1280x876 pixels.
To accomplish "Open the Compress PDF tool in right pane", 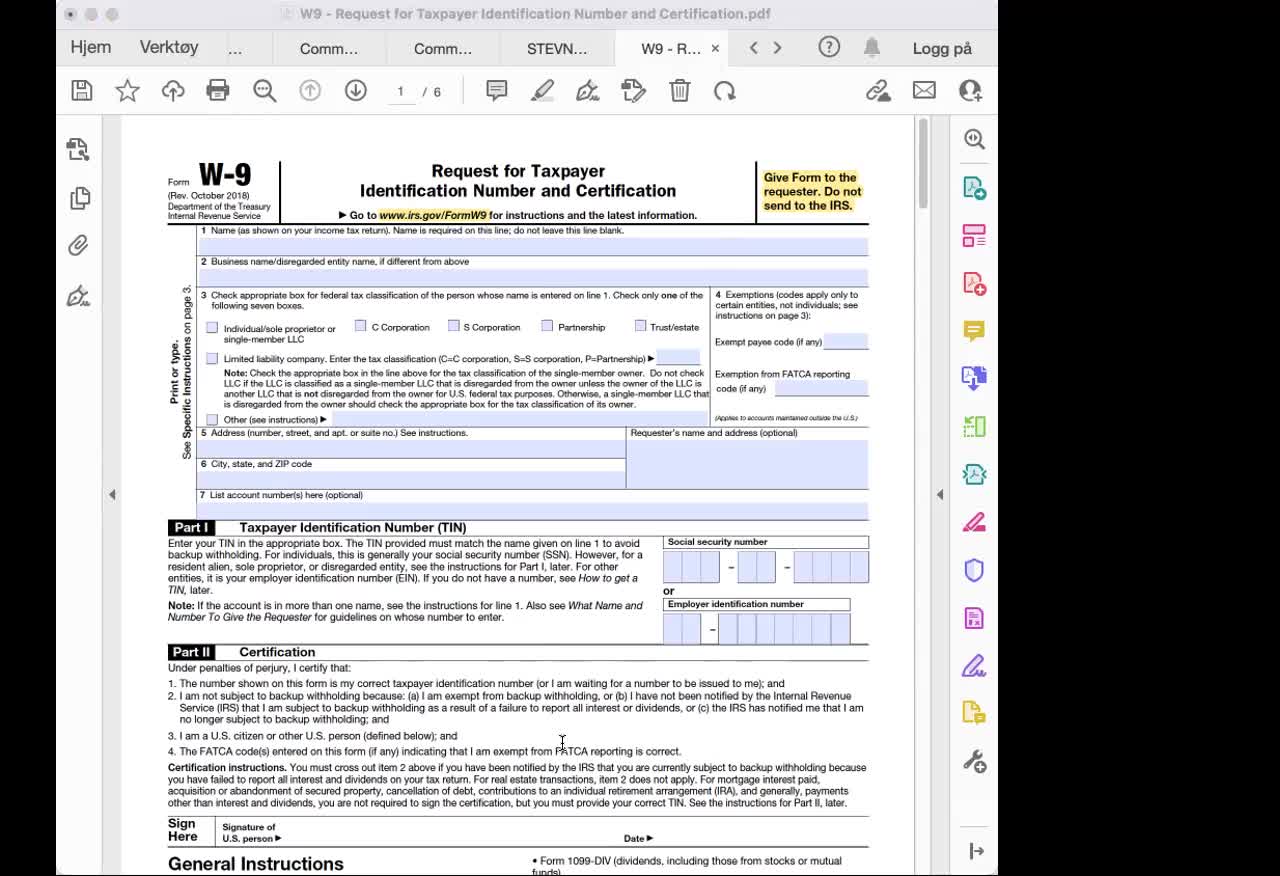I will click(974, 475).
